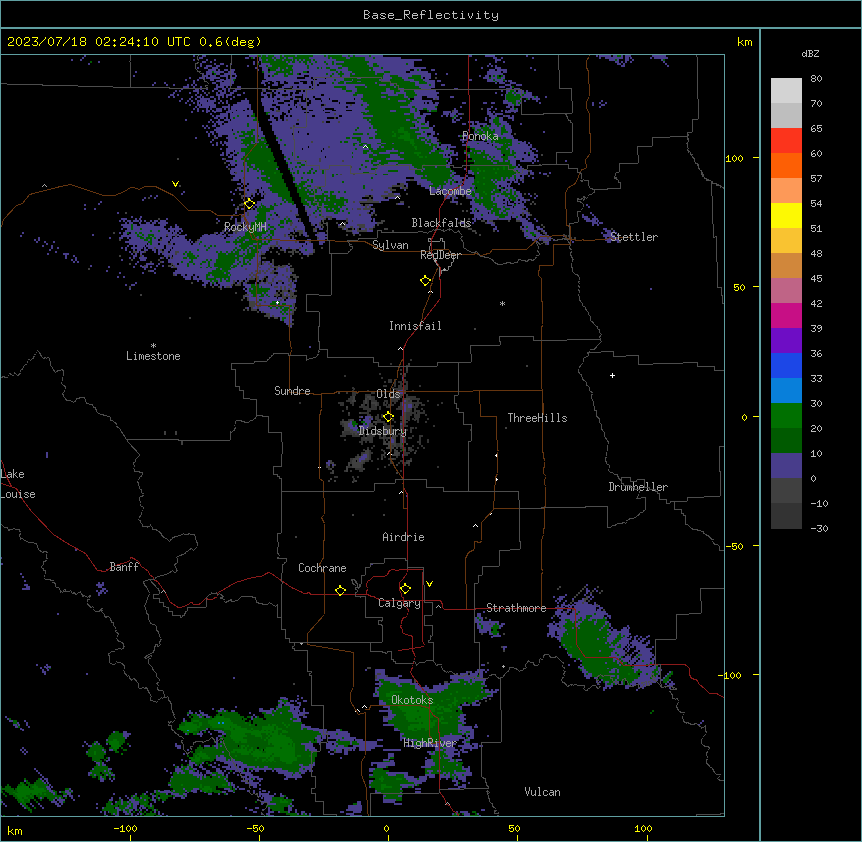Viewport: 862px width, 842px height.
Task: Click the Blackfalds town label
Action: [441, 223]
